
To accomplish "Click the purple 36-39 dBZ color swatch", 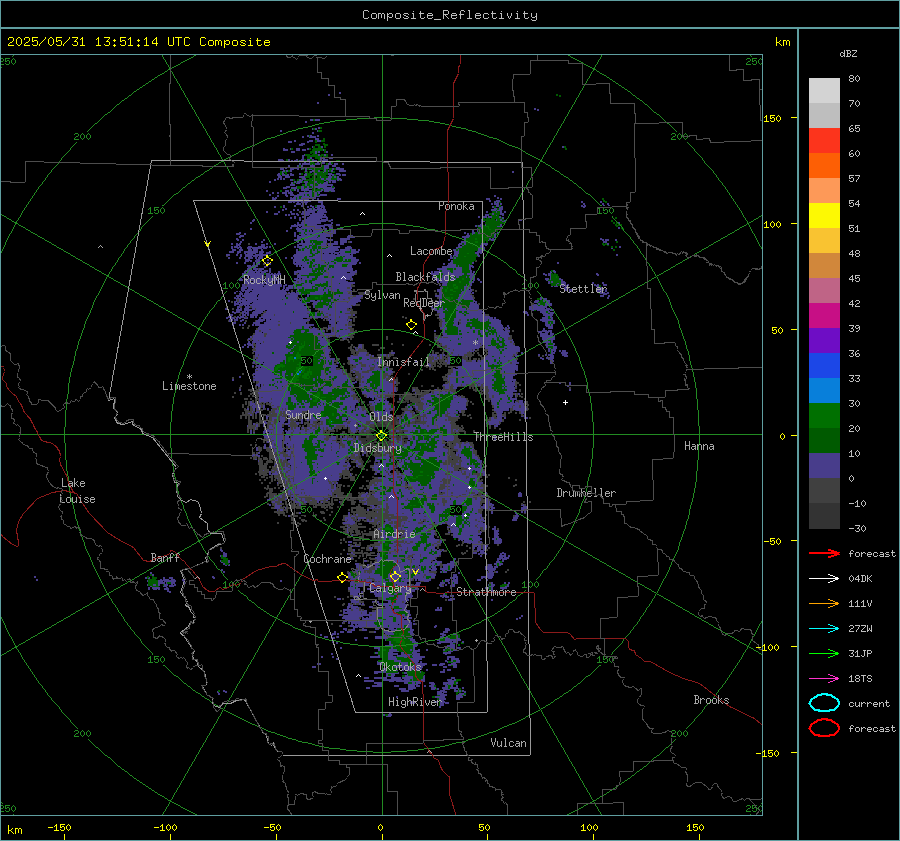I will (824, 340).
